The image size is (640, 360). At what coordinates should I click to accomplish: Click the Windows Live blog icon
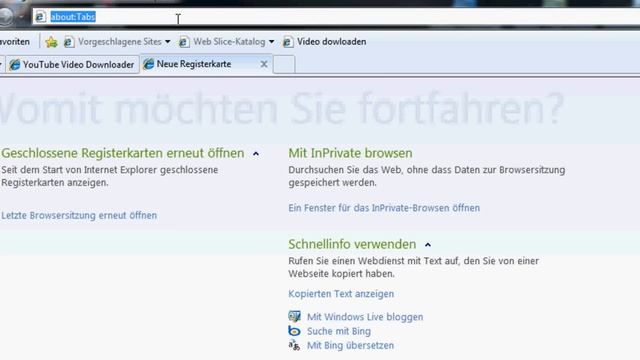click(x=294, y=316)
